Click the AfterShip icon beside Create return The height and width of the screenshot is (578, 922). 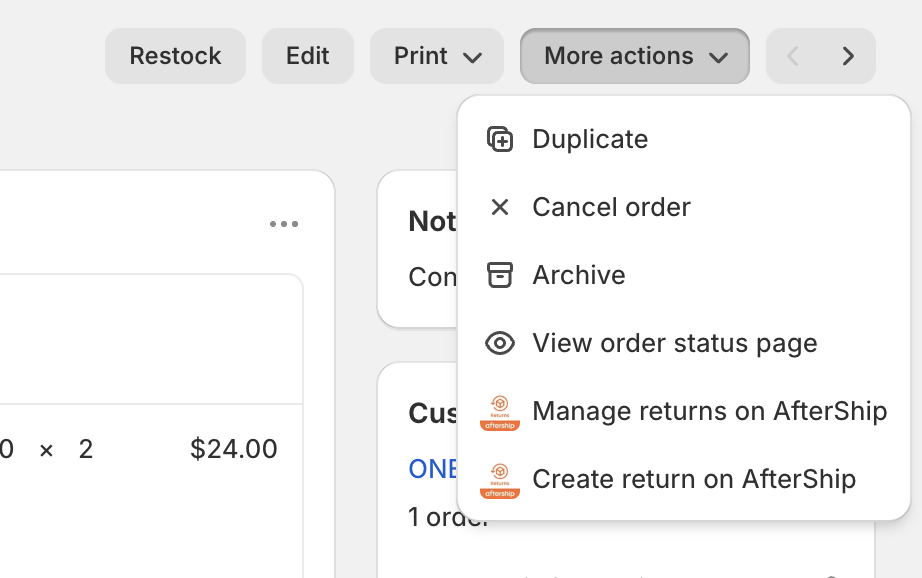click(499, 480)
